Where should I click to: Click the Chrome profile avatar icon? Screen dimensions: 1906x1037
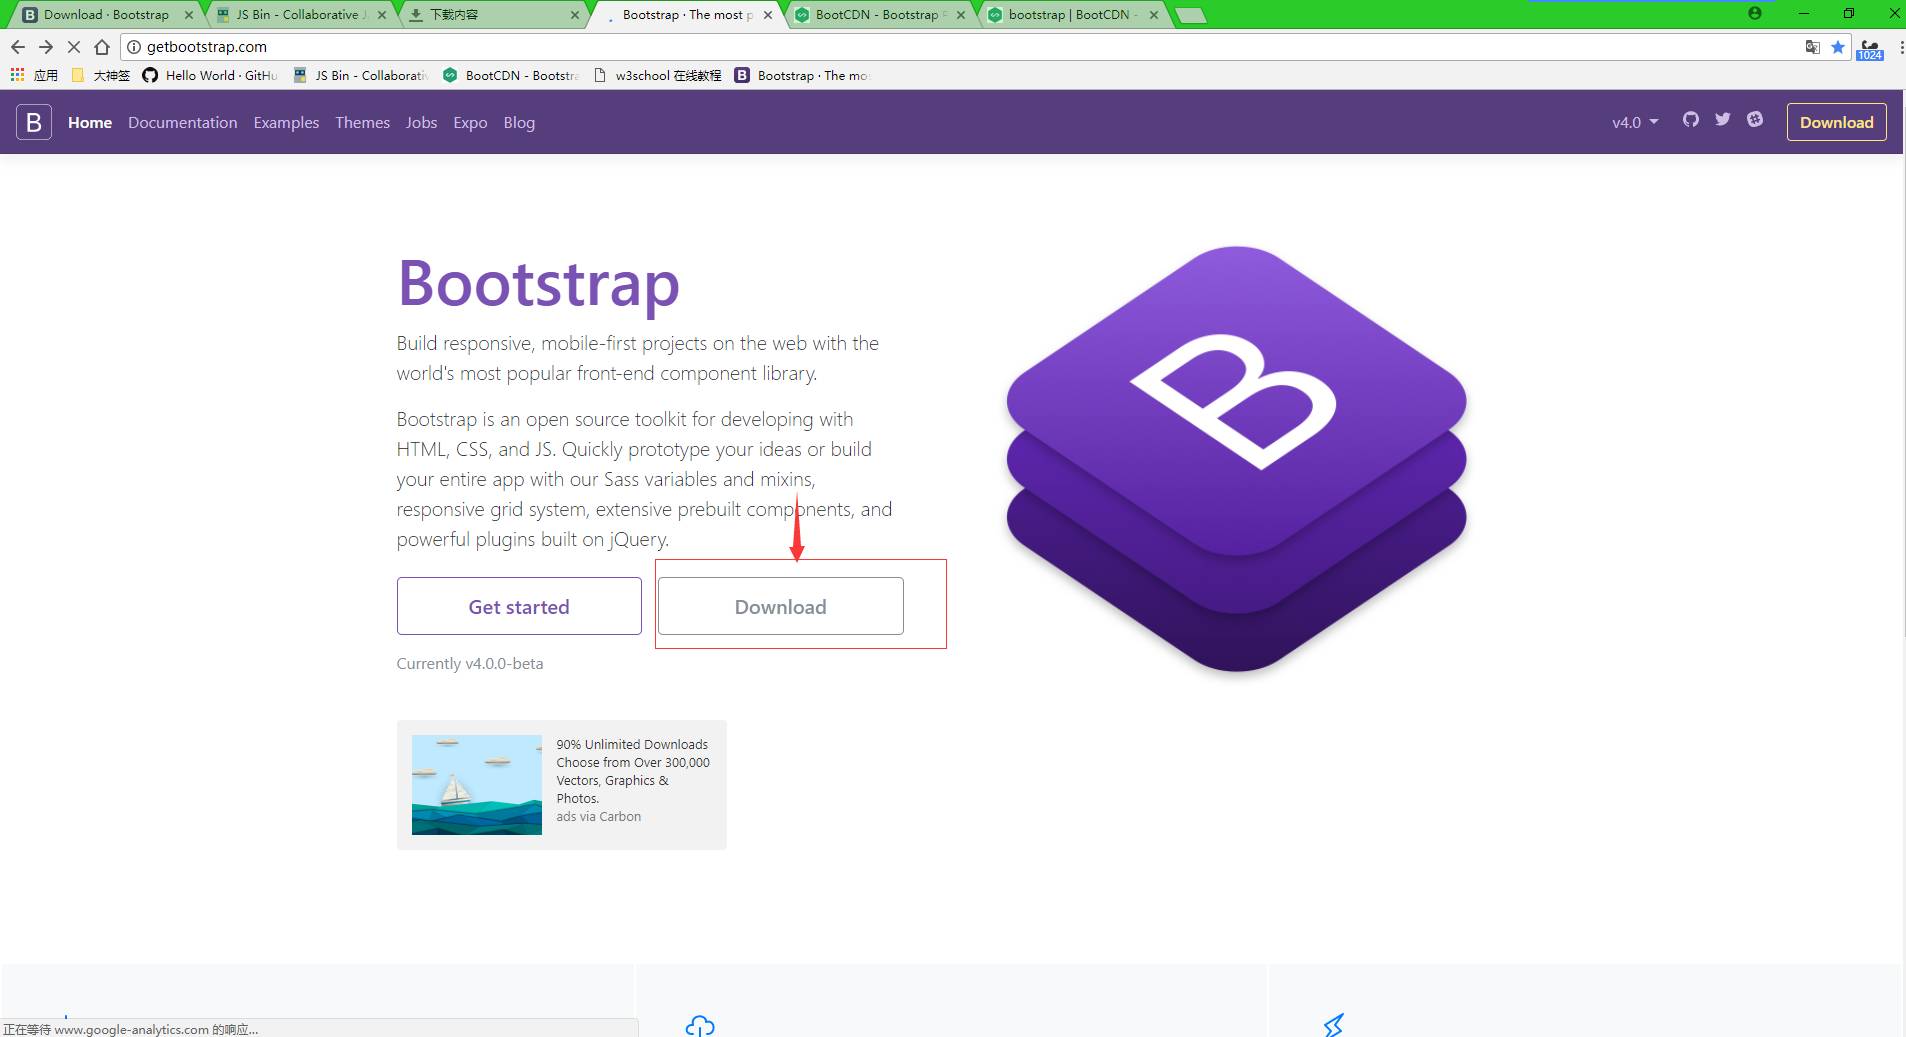pyautogui.click(x=1754, y=14)
